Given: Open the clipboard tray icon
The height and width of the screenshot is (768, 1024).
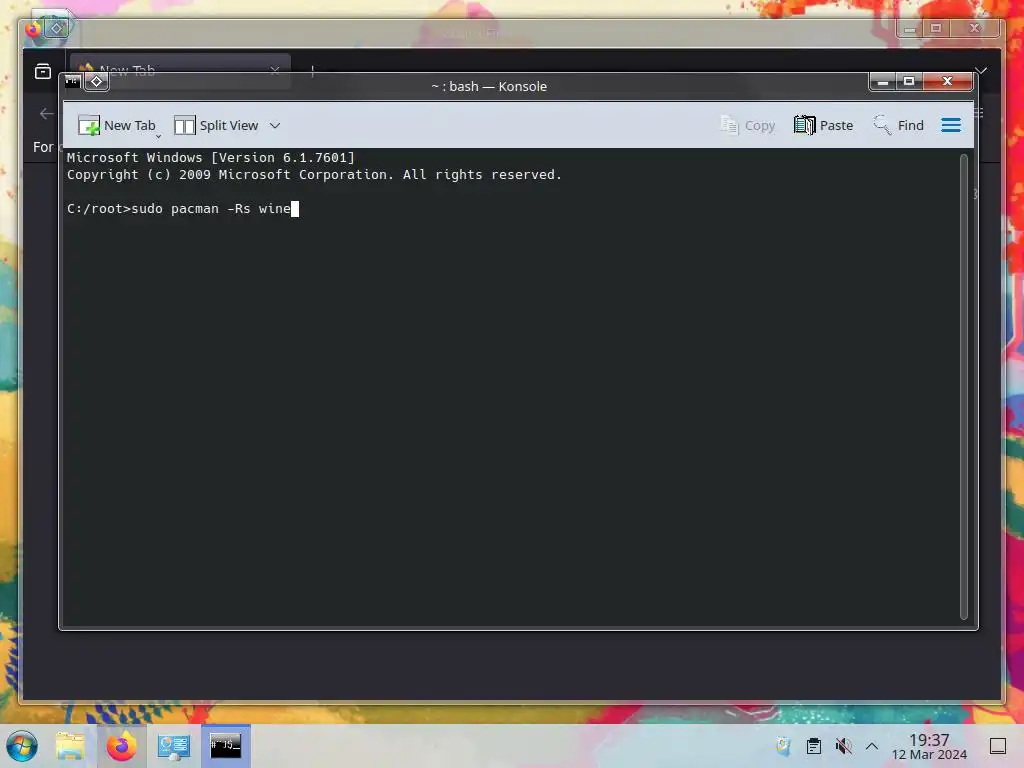Looking at the screenshot, I should pyautogui.click(x=814, y=746).
